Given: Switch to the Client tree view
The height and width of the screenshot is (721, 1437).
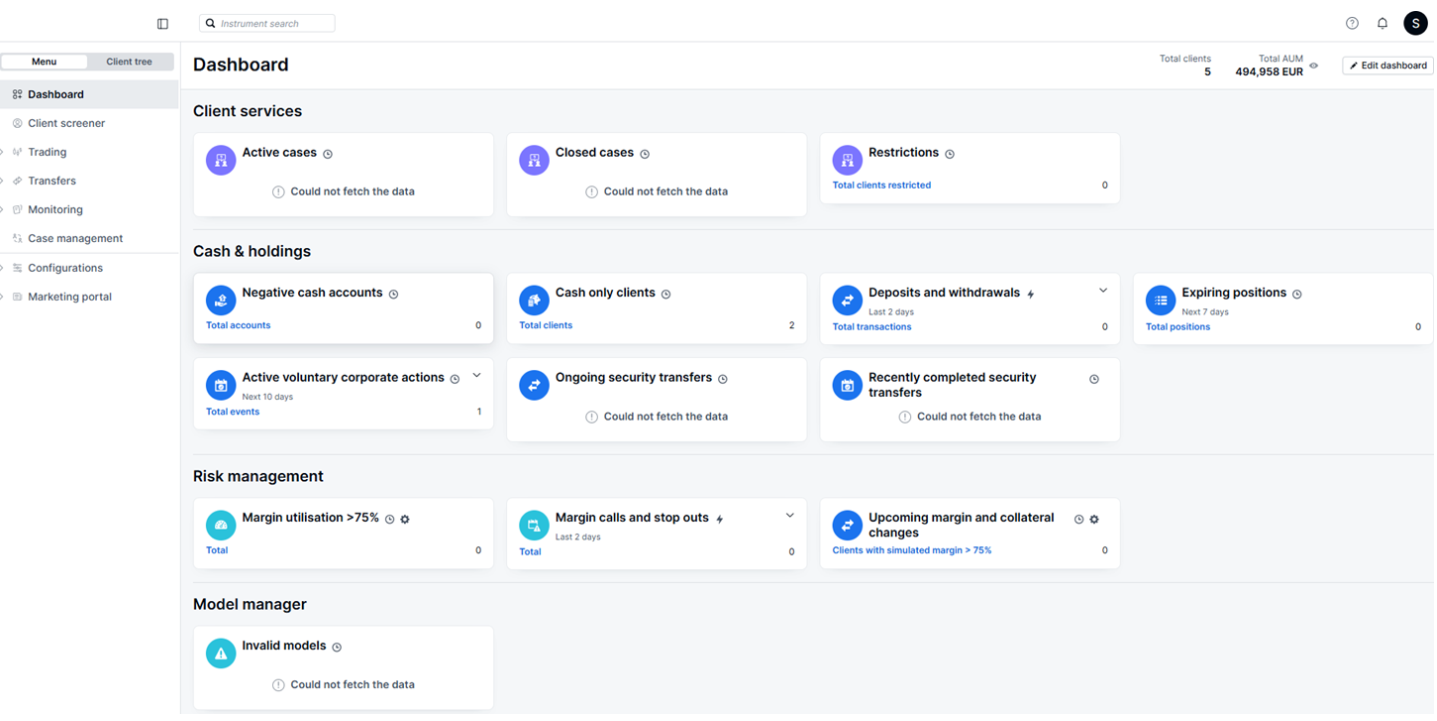Looking at the screenshot, I should [x=129, y=62].
